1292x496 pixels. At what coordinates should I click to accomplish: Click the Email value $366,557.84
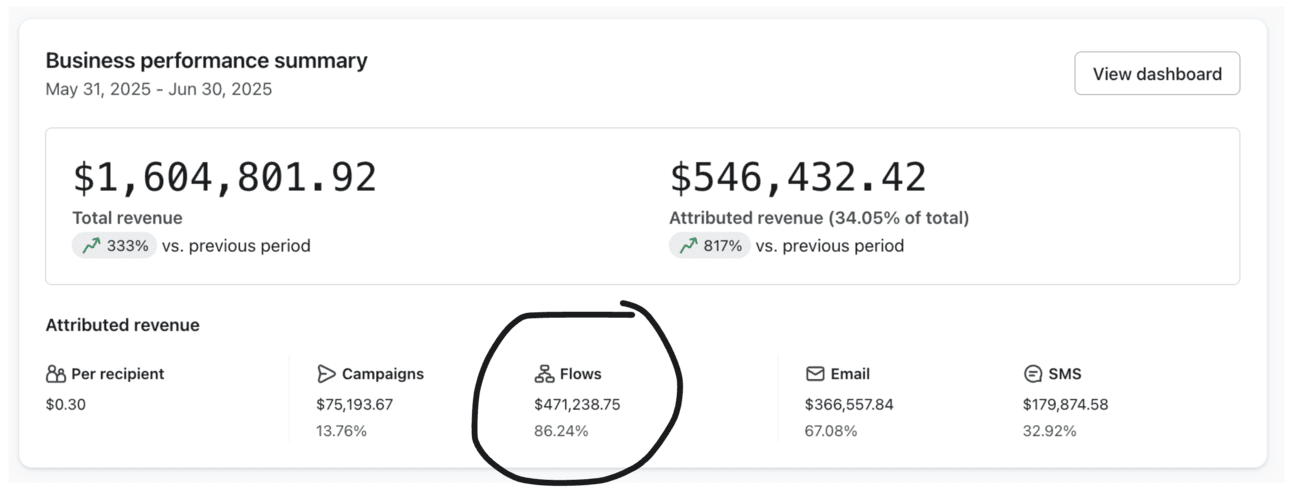(x=849, y=405)
